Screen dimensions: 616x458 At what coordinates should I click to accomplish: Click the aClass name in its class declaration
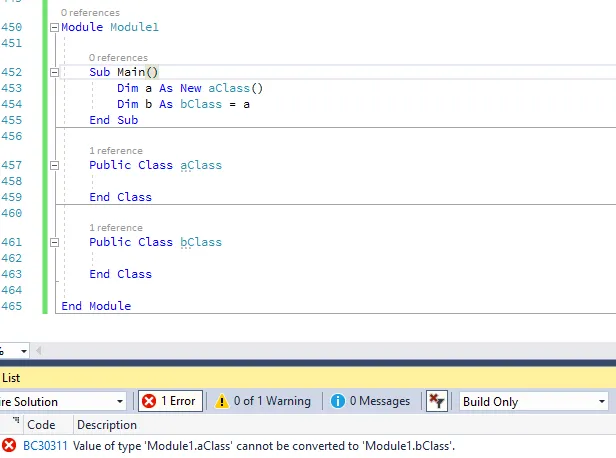tap(201, 165)
